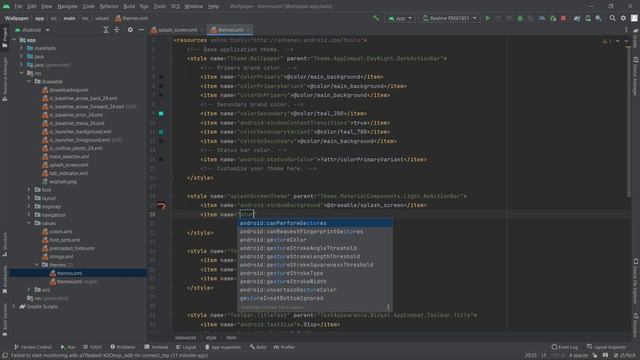Click Sync Project with Gradle Files icon
640x360 pixels.
tap(577, 18)
